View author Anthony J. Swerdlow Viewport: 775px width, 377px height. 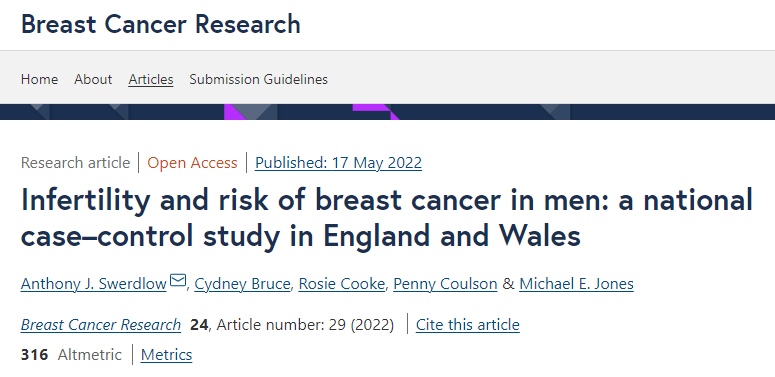[93, 284]
